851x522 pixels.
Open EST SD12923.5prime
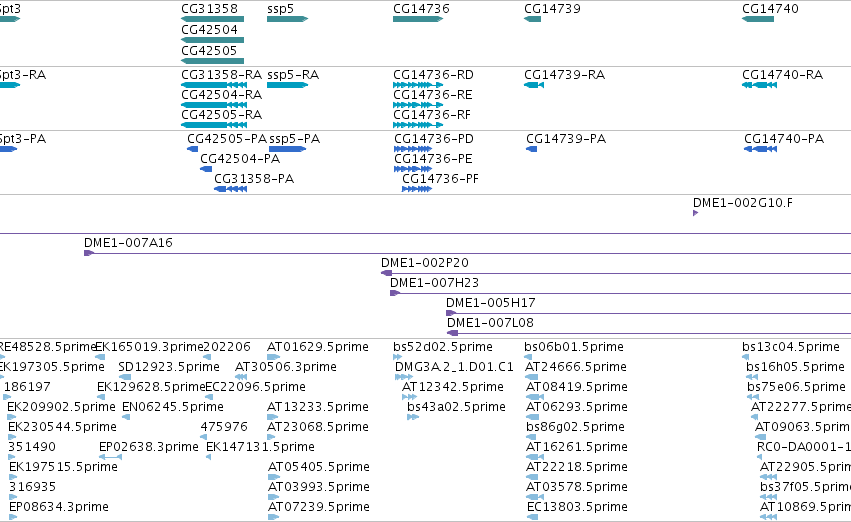[x=169, y=367]
